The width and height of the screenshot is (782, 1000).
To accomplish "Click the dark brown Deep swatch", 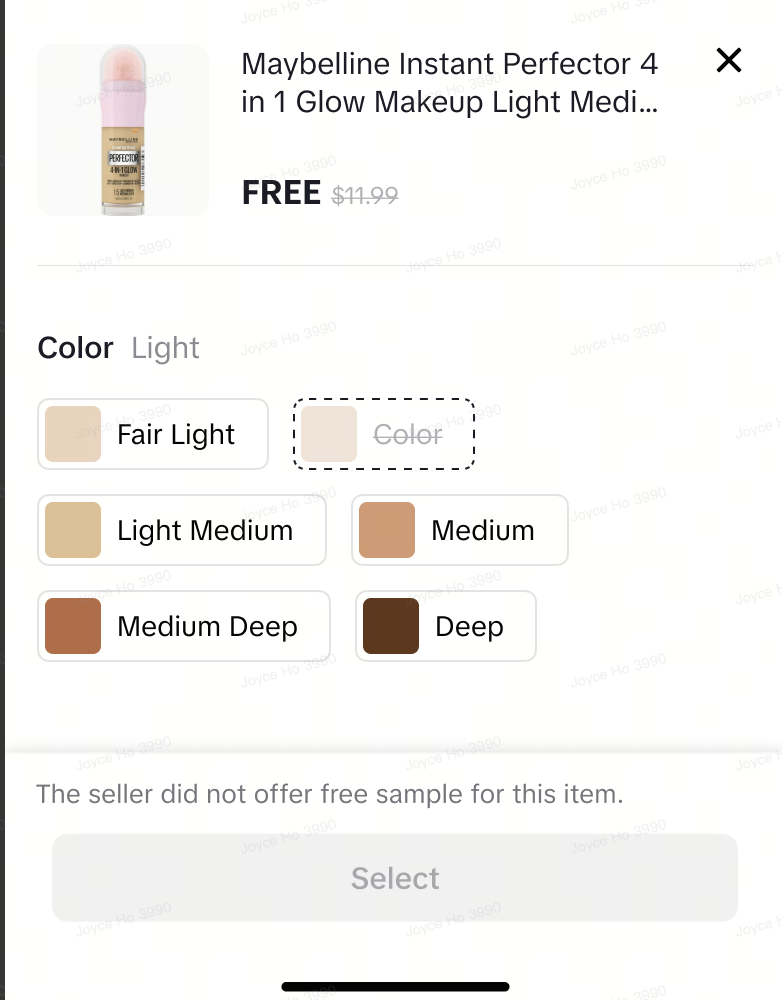I will (x=391, y=626).
